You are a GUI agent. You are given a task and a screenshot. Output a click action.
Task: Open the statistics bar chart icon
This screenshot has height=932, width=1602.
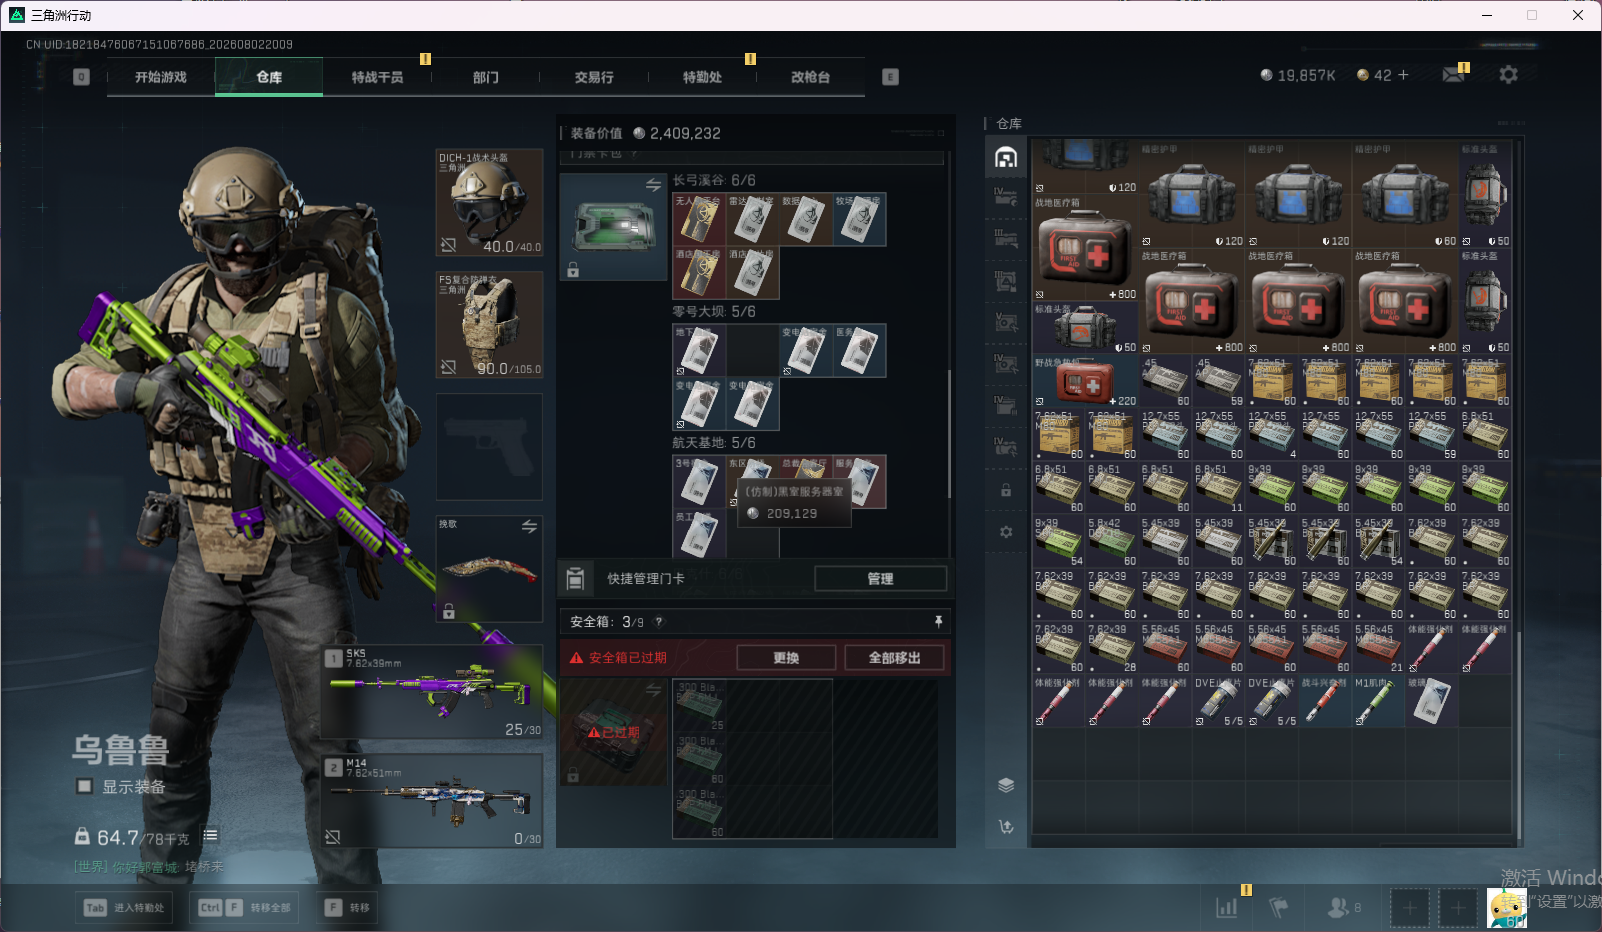click(x=1226, y=908)
